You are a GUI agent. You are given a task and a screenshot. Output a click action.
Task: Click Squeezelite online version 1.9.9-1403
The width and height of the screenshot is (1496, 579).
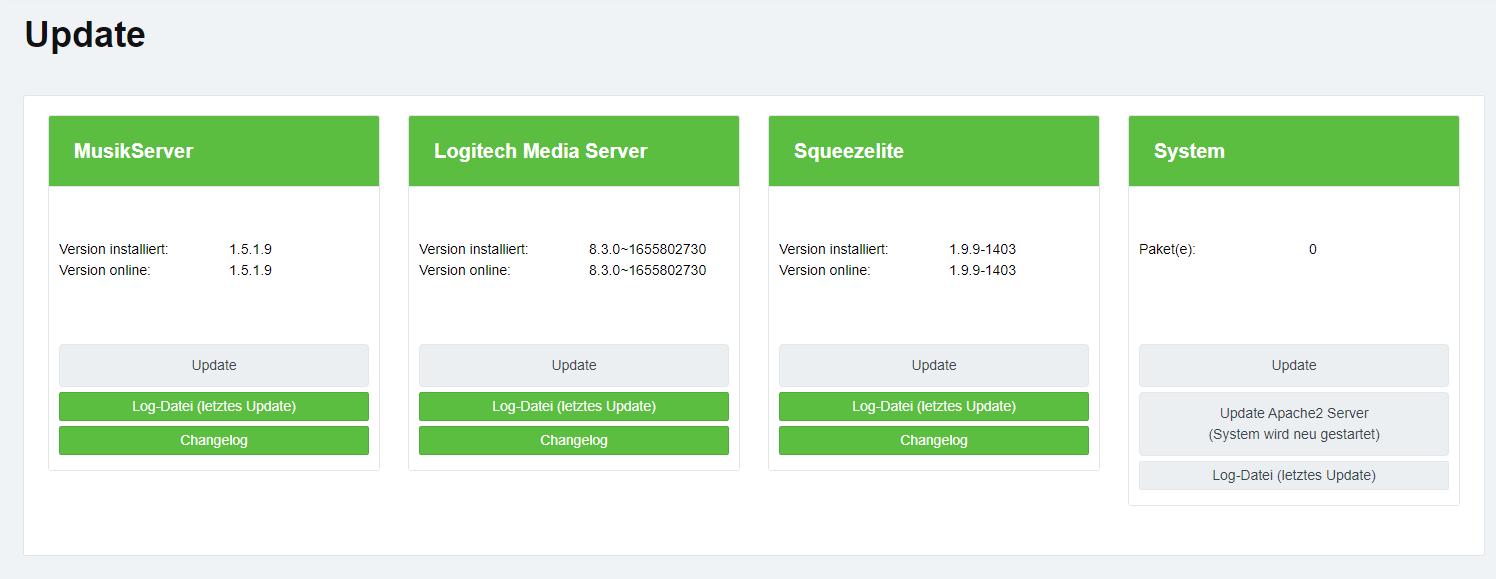pos(982,270)
